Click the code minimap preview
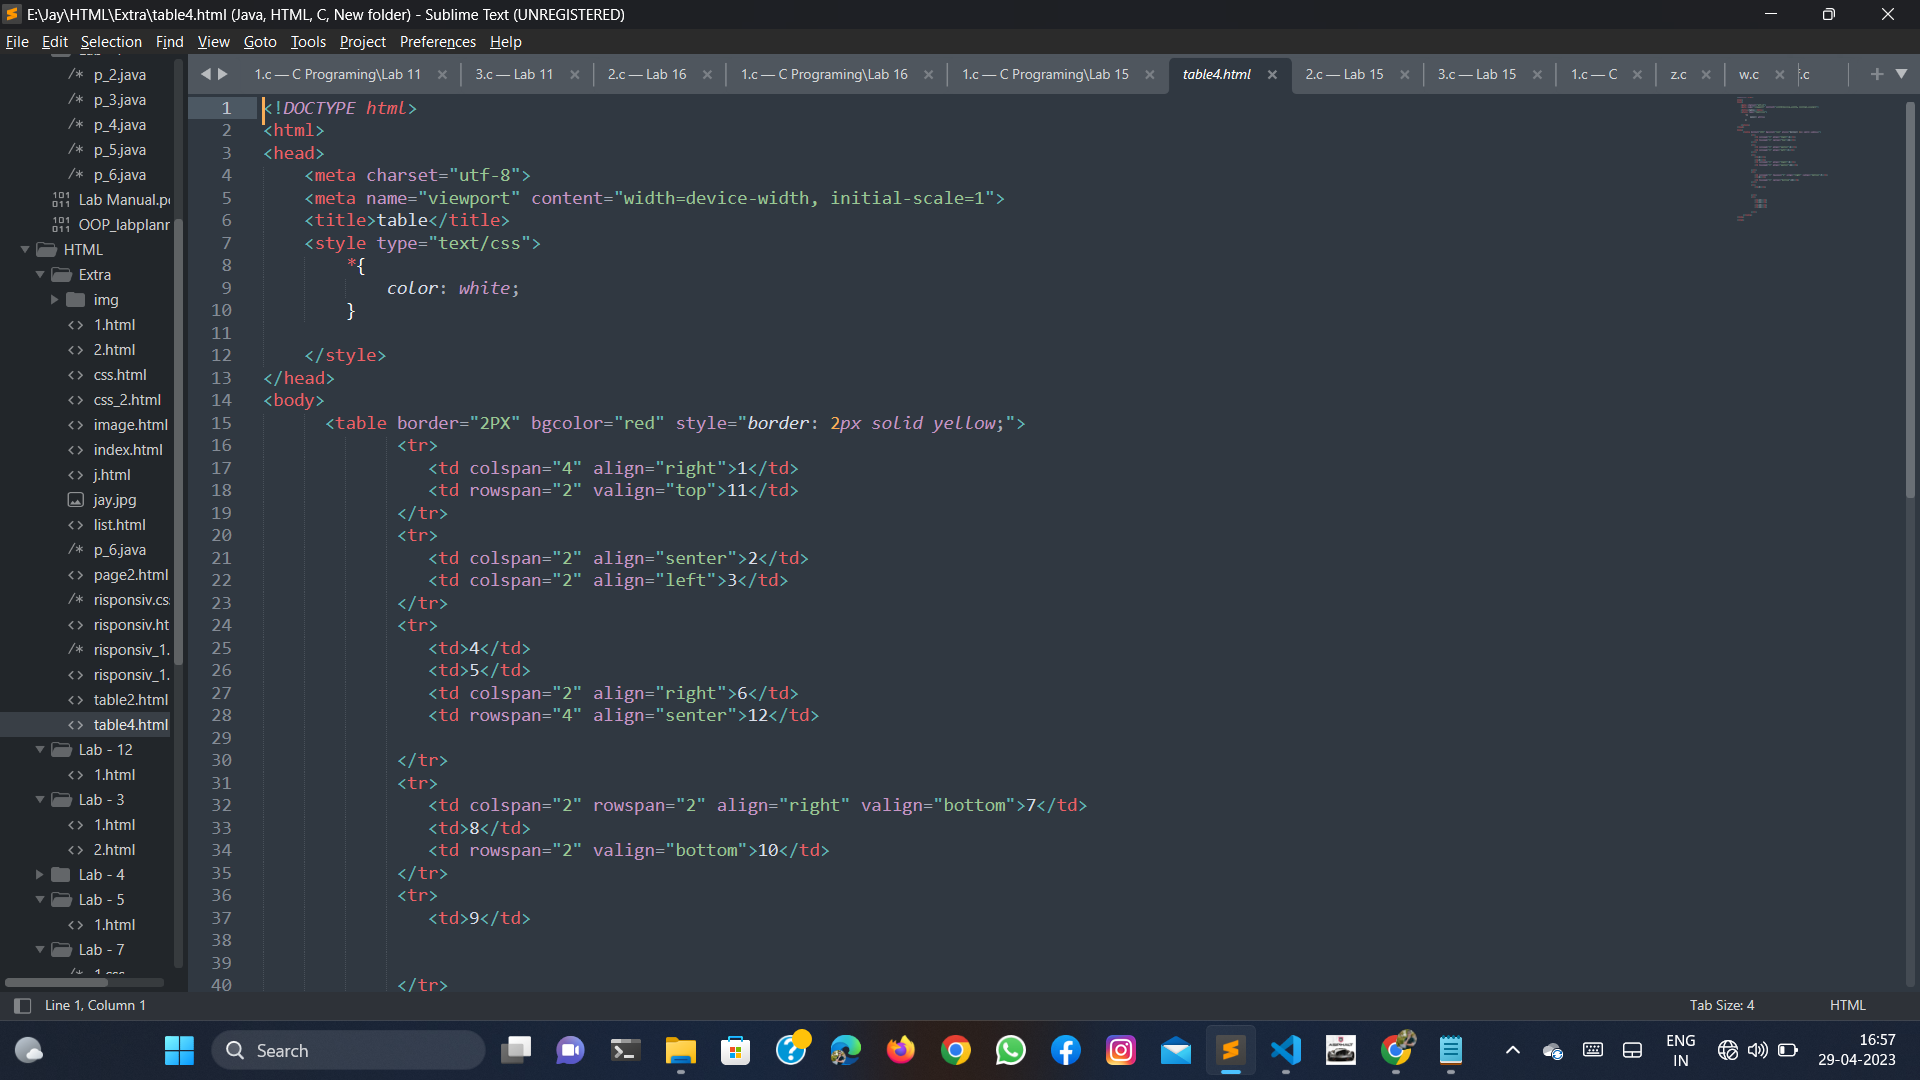This screenshot has width=1920, height=1080. coord(1785,160)
